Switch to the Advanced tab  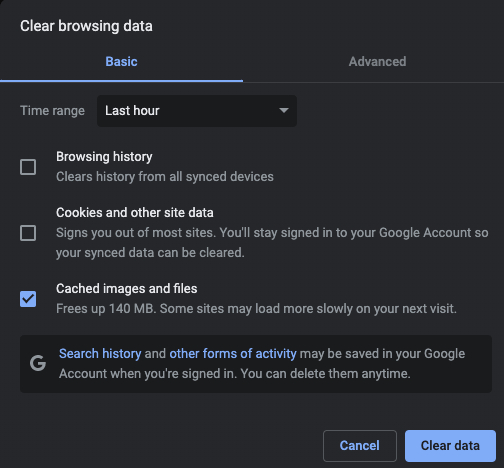(x=377, y=62)
